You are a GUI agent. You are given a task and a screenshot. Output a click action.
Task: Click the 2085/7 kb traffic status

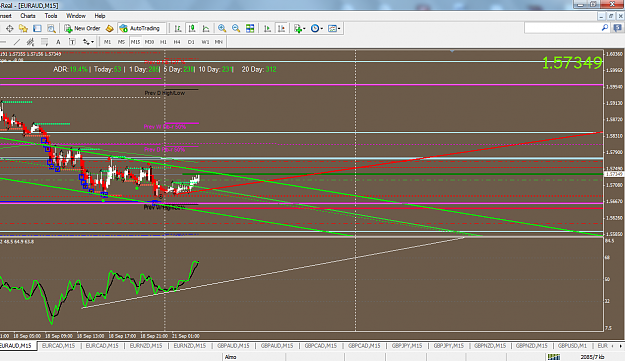(x=592, y=357)
